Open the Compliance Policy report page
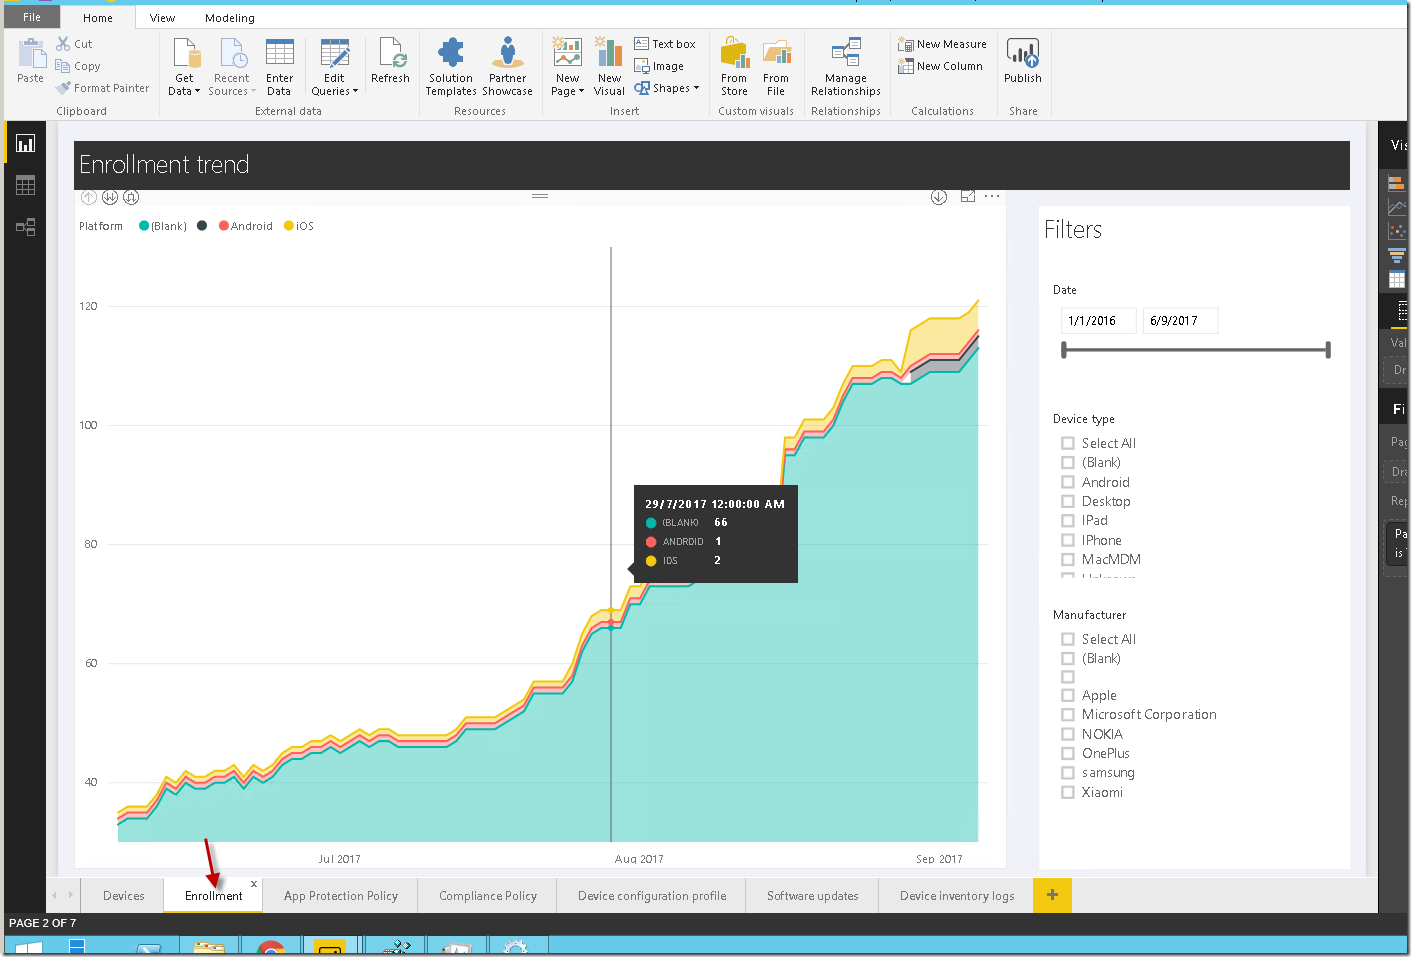1411x957 pixels. [x=487, y=895]
